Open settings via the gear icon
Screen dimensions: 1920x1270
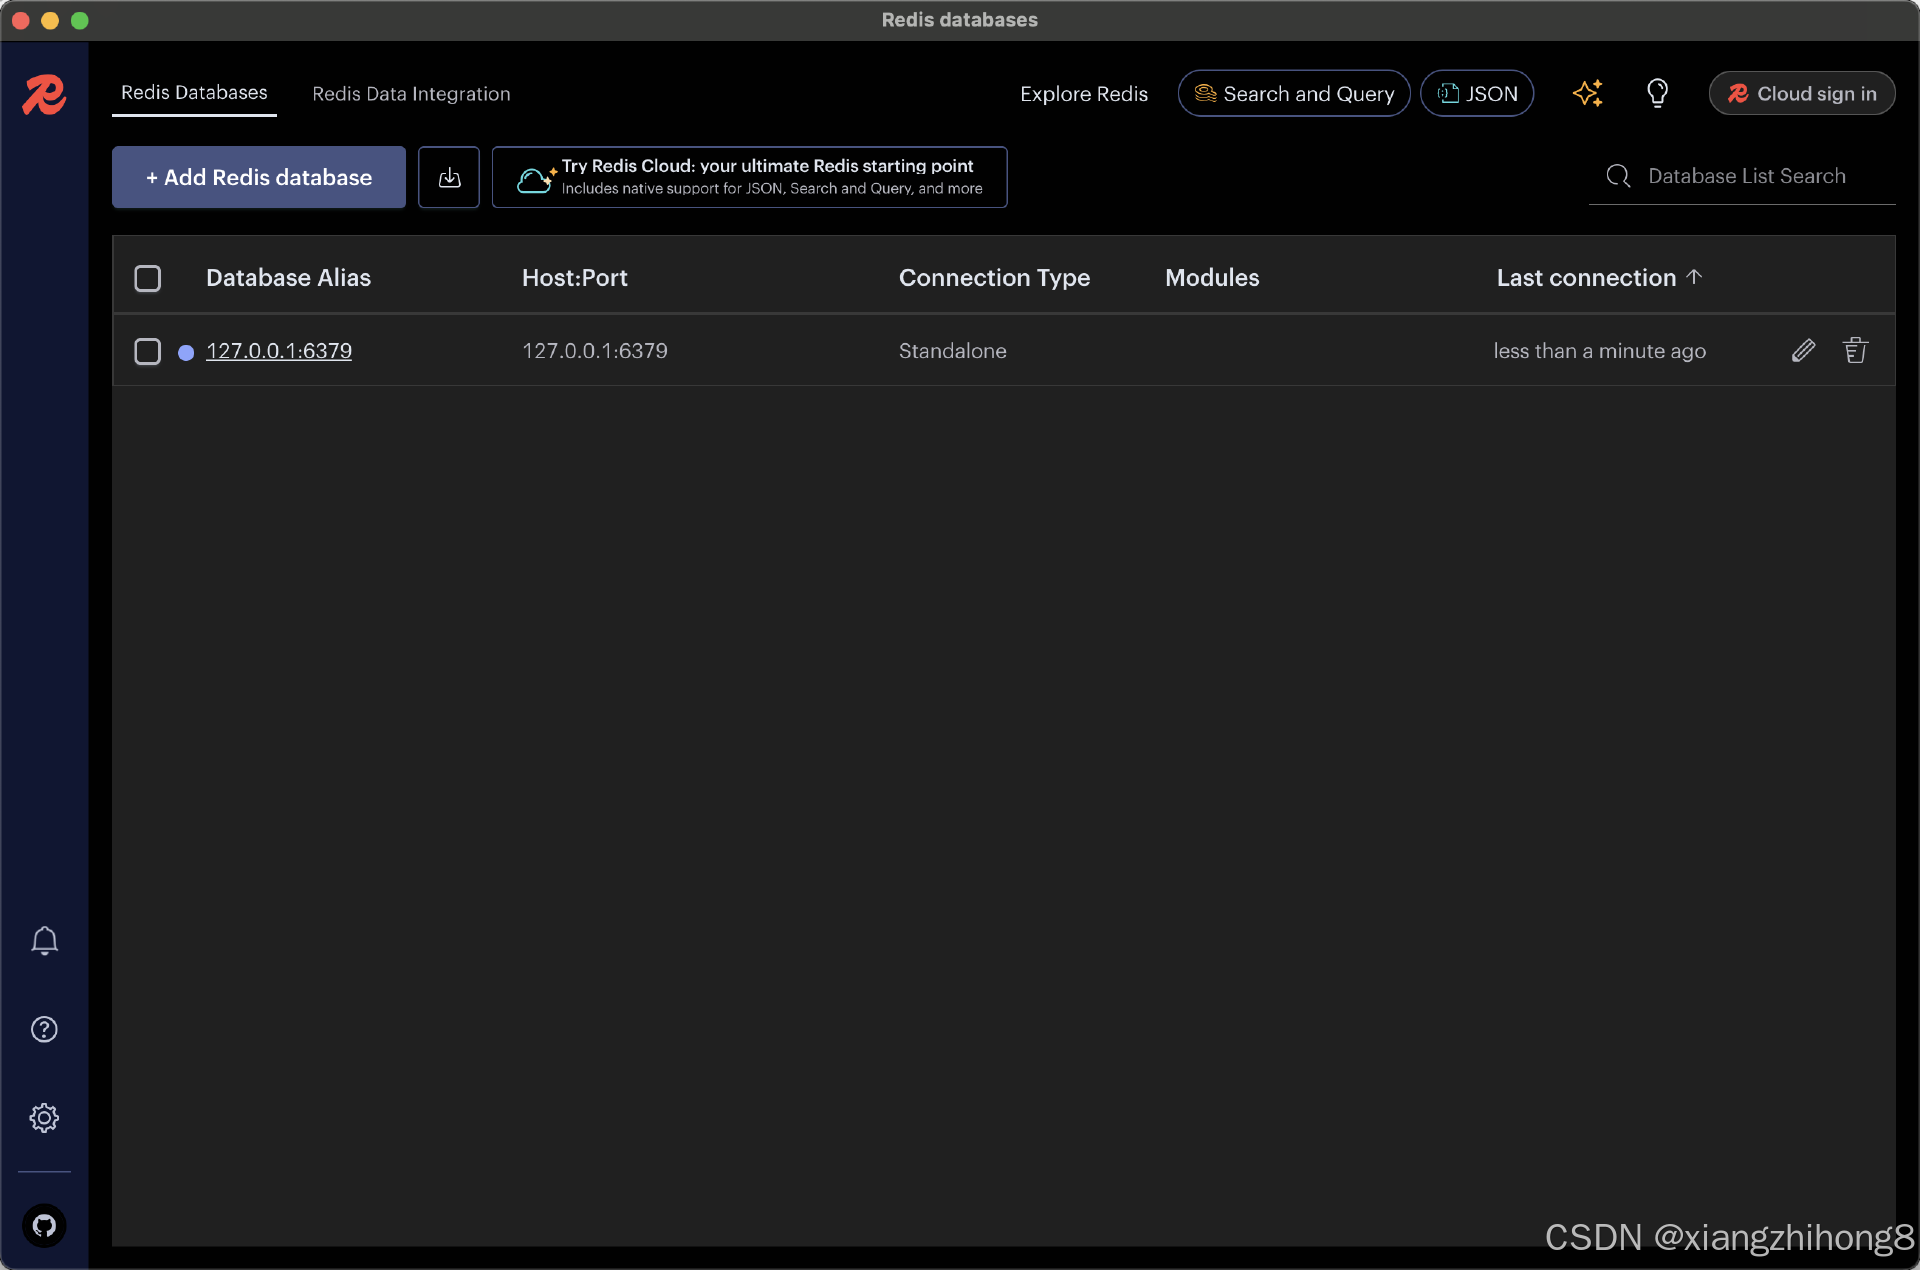point(44,1118)
